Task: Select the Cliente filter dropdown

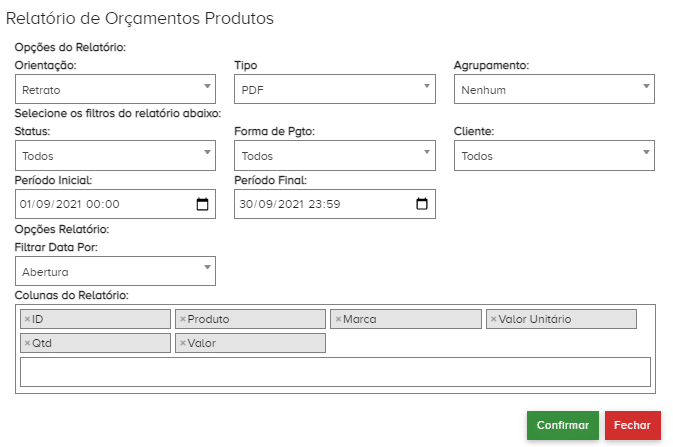Action: click(x=555, y=155)
